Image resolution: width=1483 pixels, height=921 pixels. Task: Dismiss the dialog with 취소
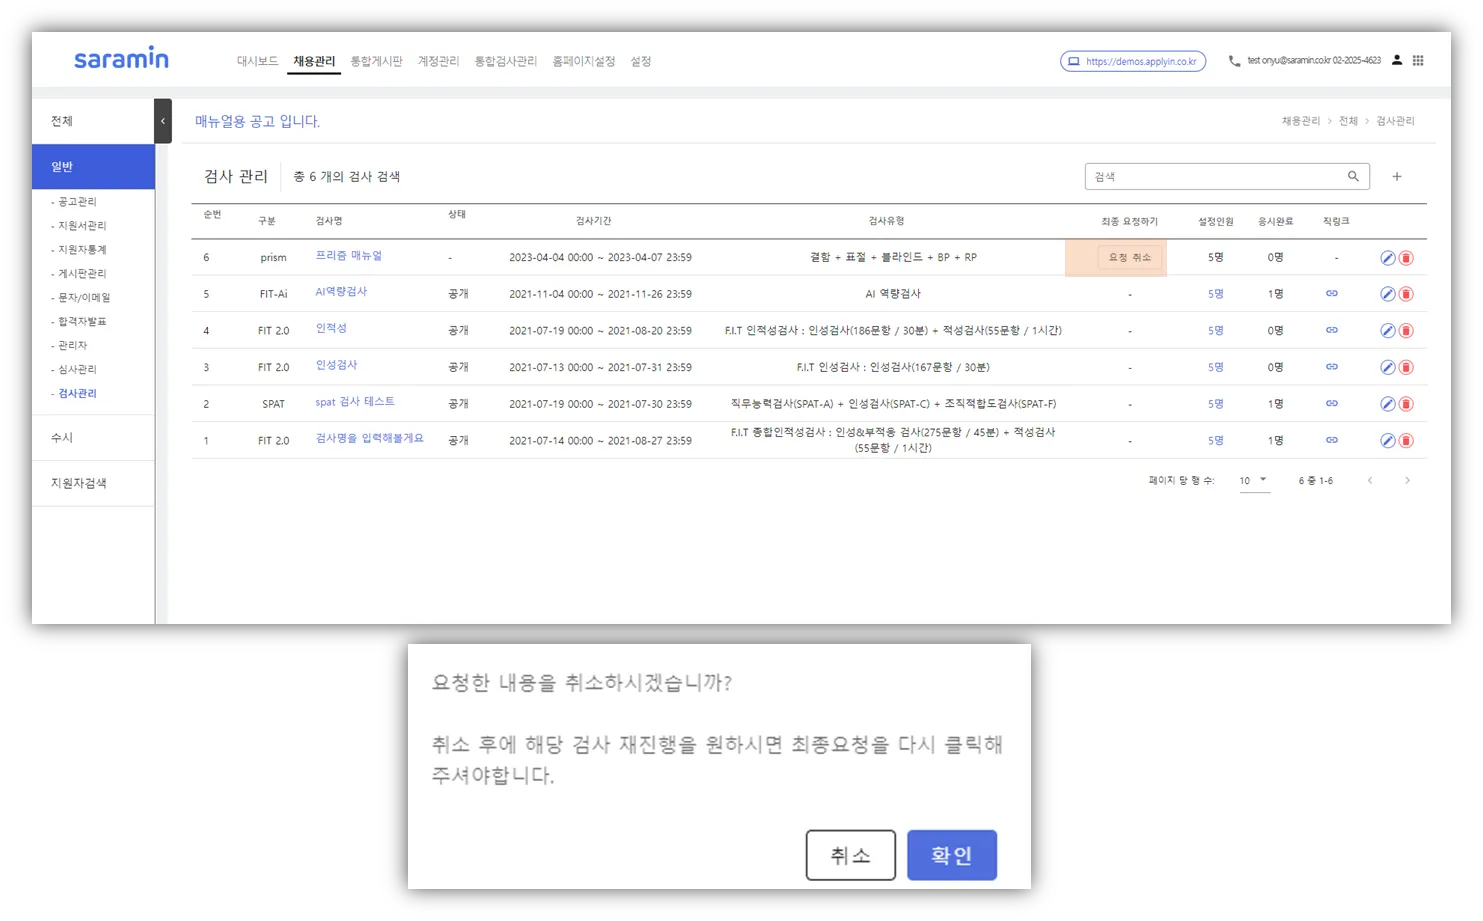(851, 855)
